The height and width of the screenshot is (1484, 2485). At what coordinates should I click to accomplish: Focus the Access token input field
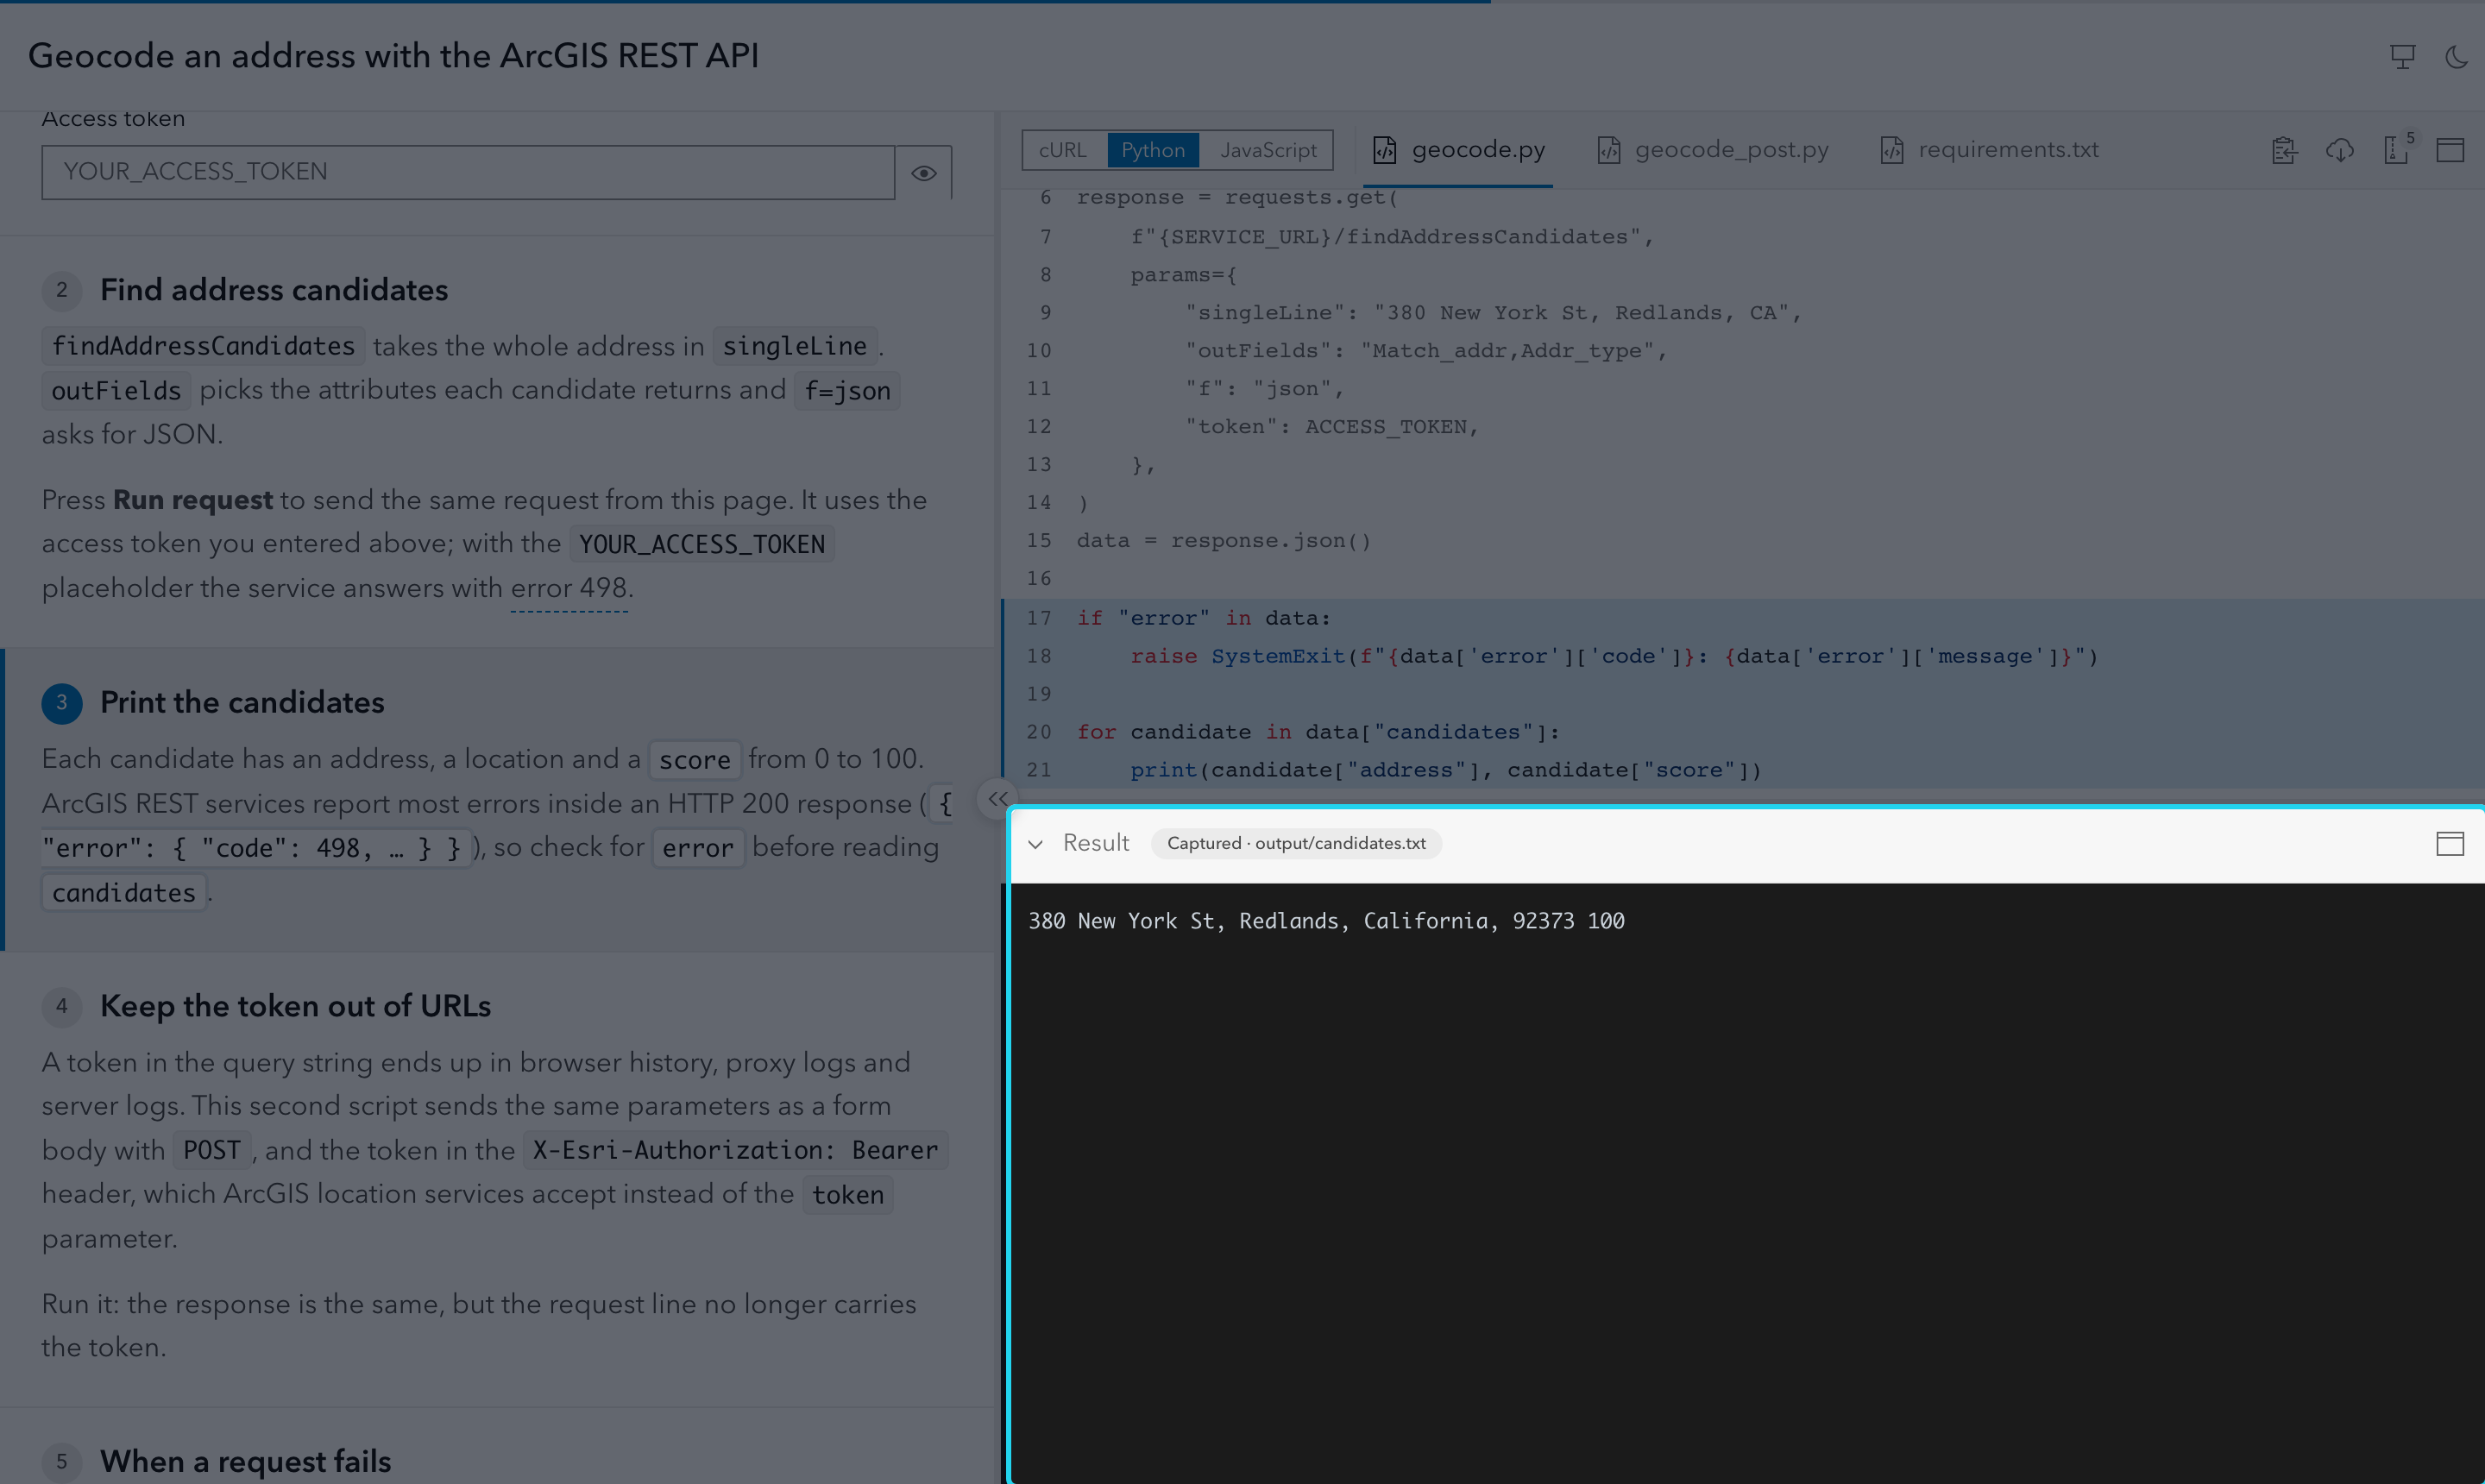(x=468, y=172)
